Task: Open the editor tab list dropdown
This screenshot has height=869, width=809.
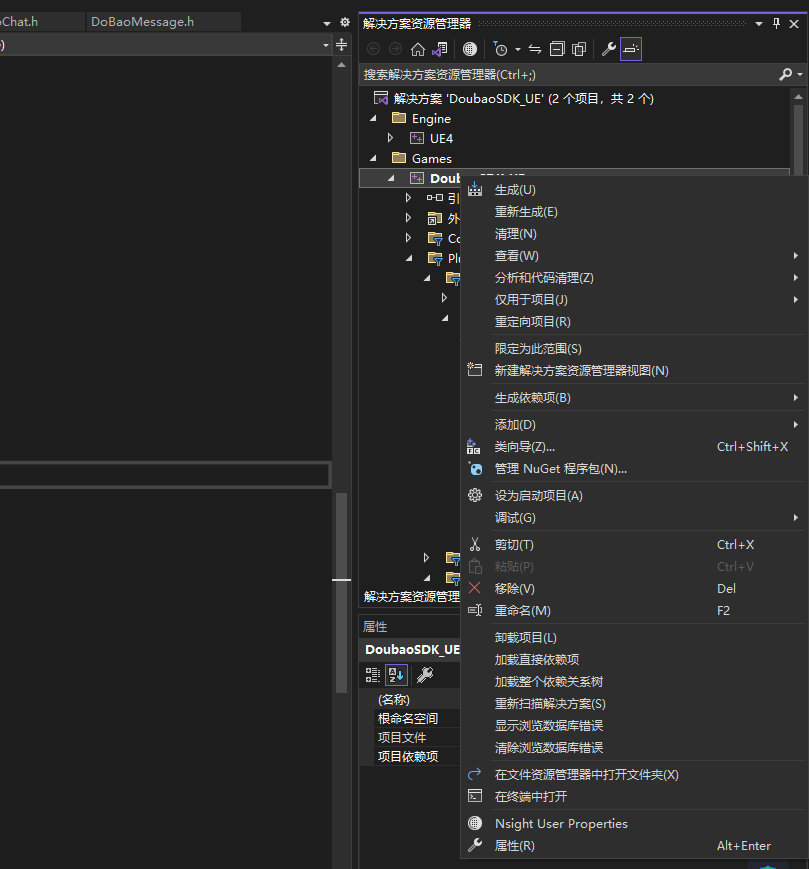Action: 327,23
